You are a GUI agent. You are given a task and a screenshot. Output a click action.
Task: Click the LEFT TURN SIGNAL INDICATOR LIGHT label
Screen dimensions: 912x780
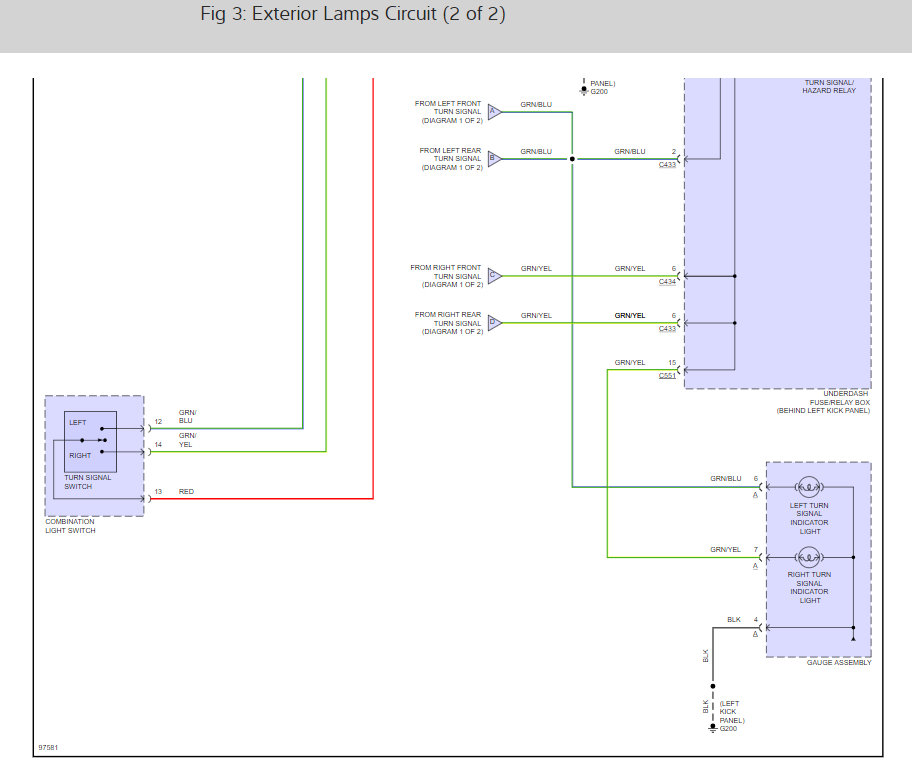point(809,518)
